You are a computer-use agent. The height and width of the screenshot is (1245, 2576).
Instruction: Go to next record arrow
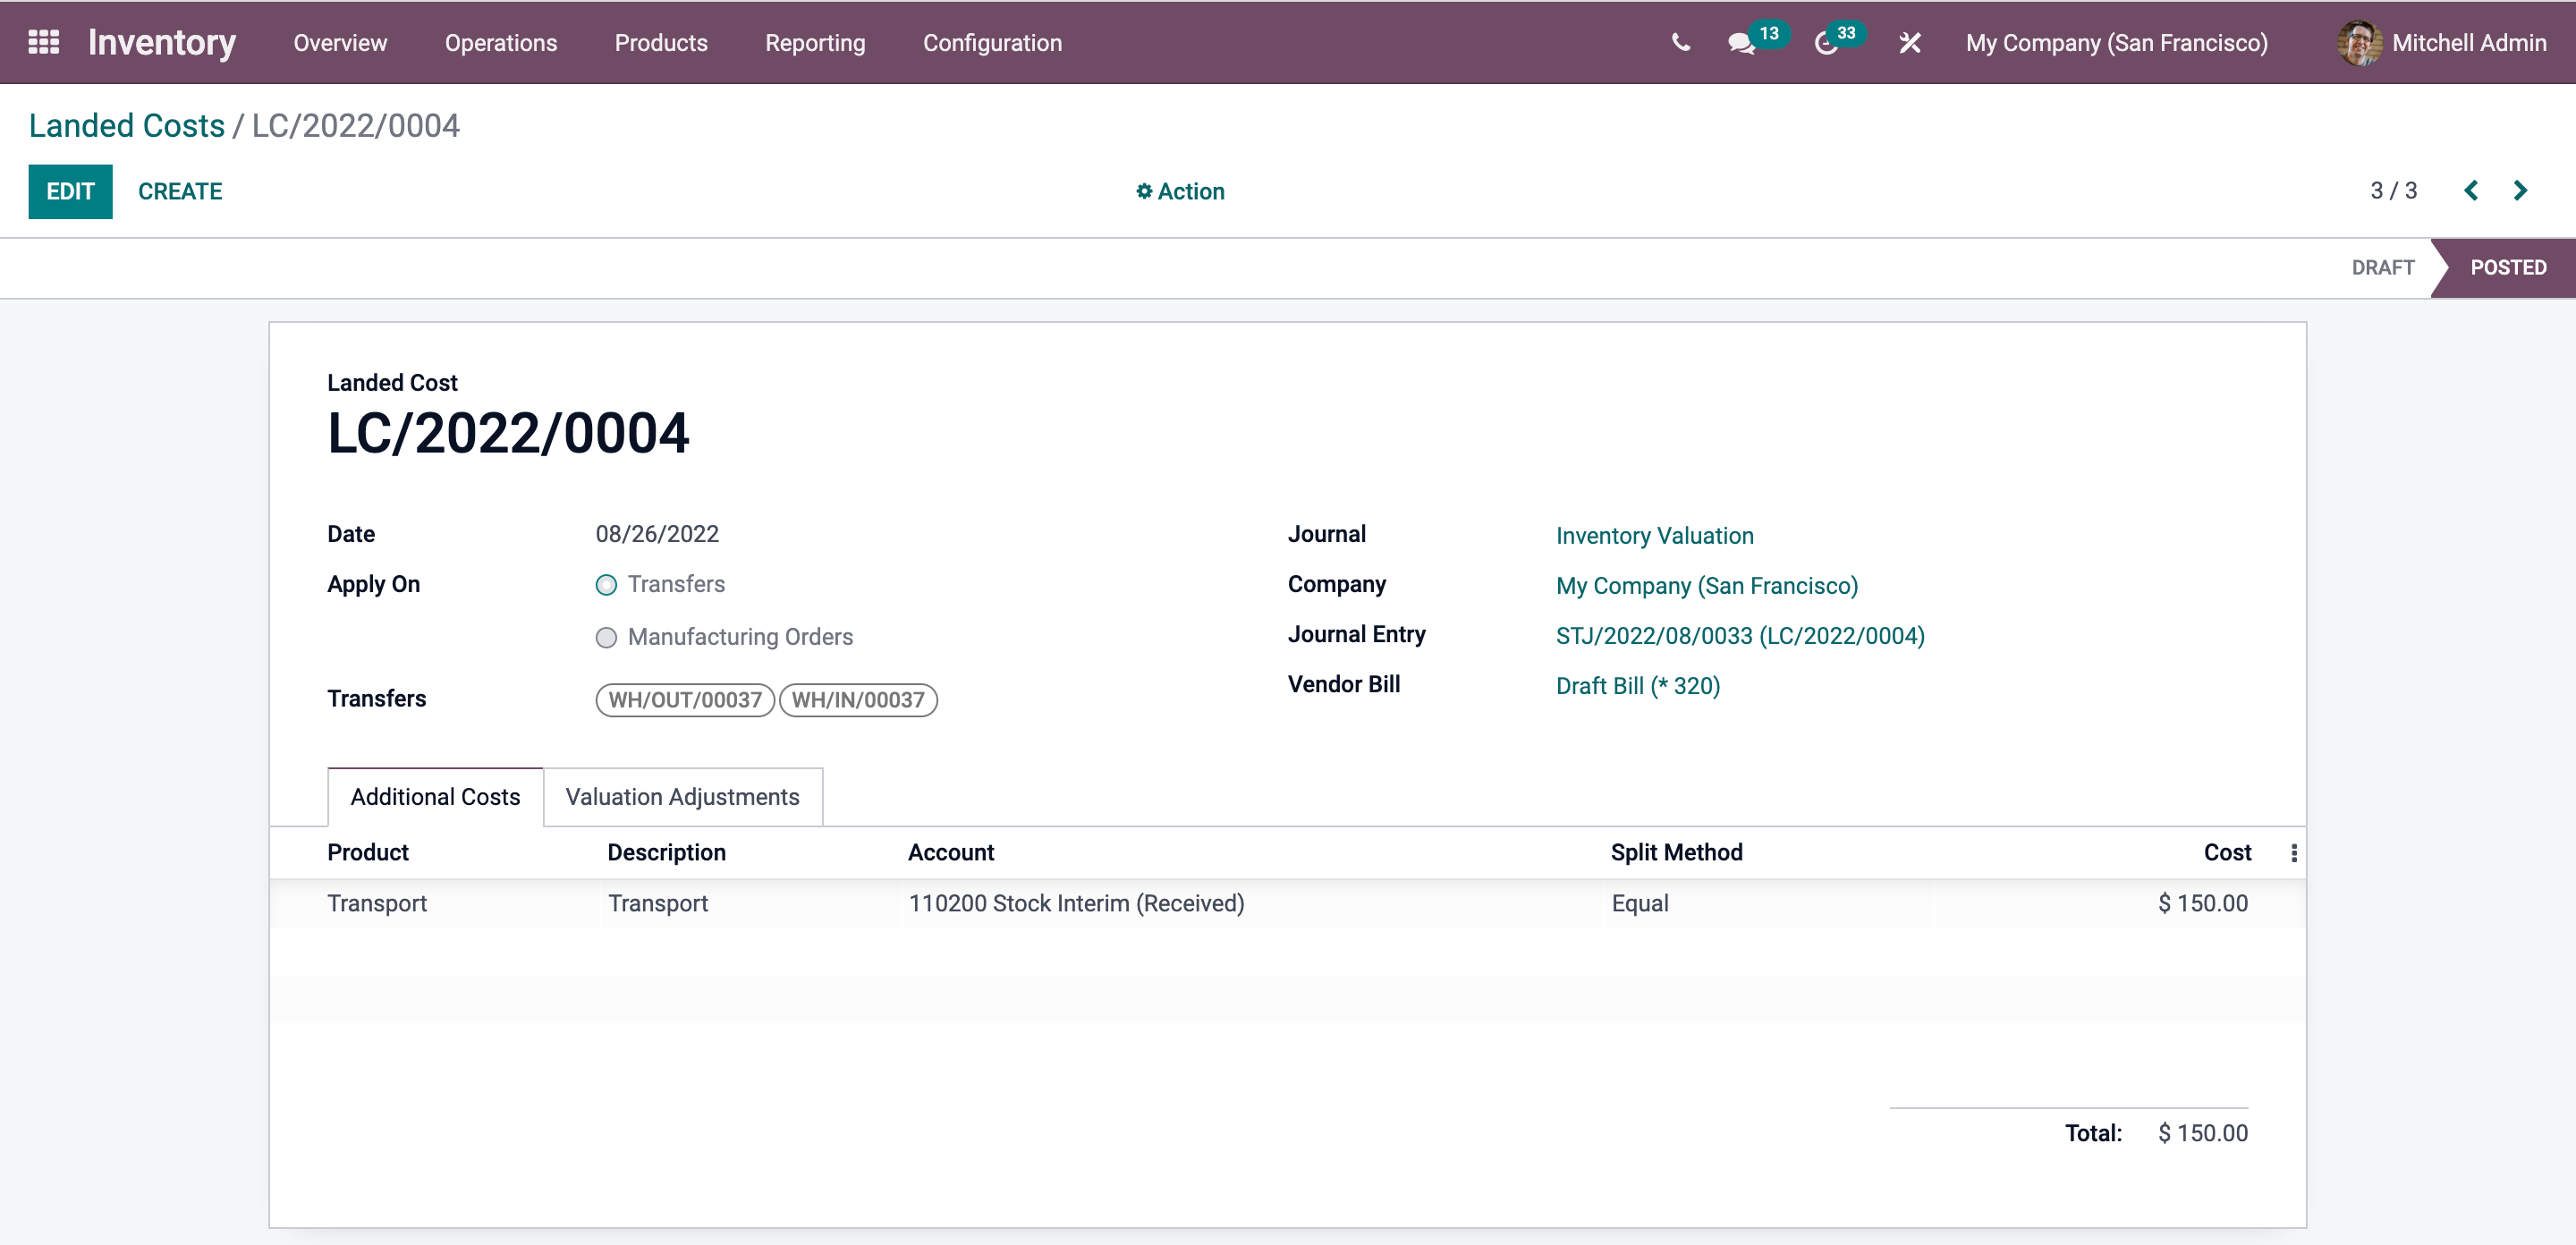click(2520, 190)
